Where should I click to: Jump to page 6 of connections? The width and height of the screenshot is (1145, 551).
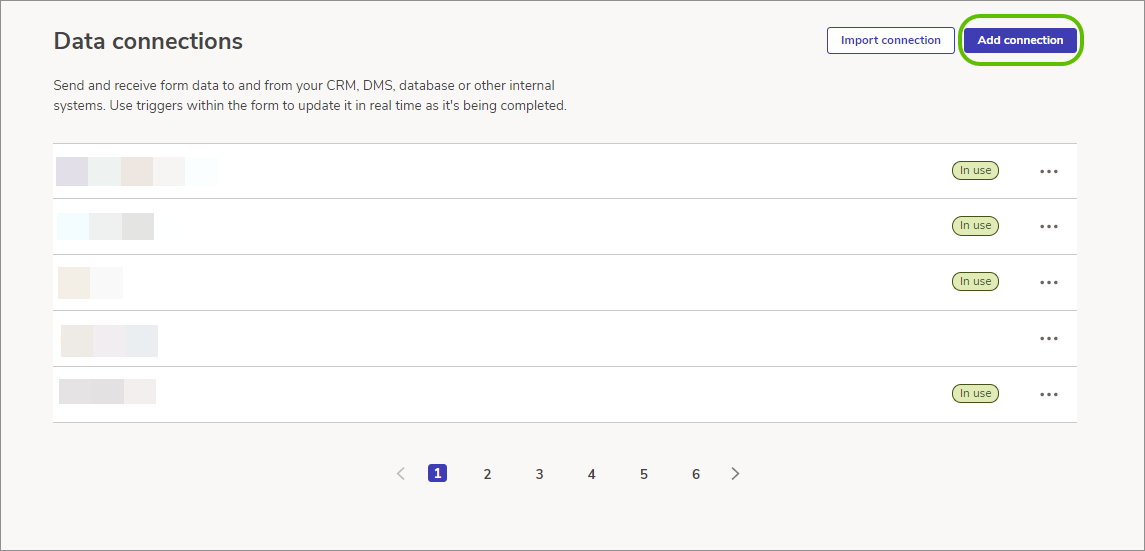click(x=696, y=474)
